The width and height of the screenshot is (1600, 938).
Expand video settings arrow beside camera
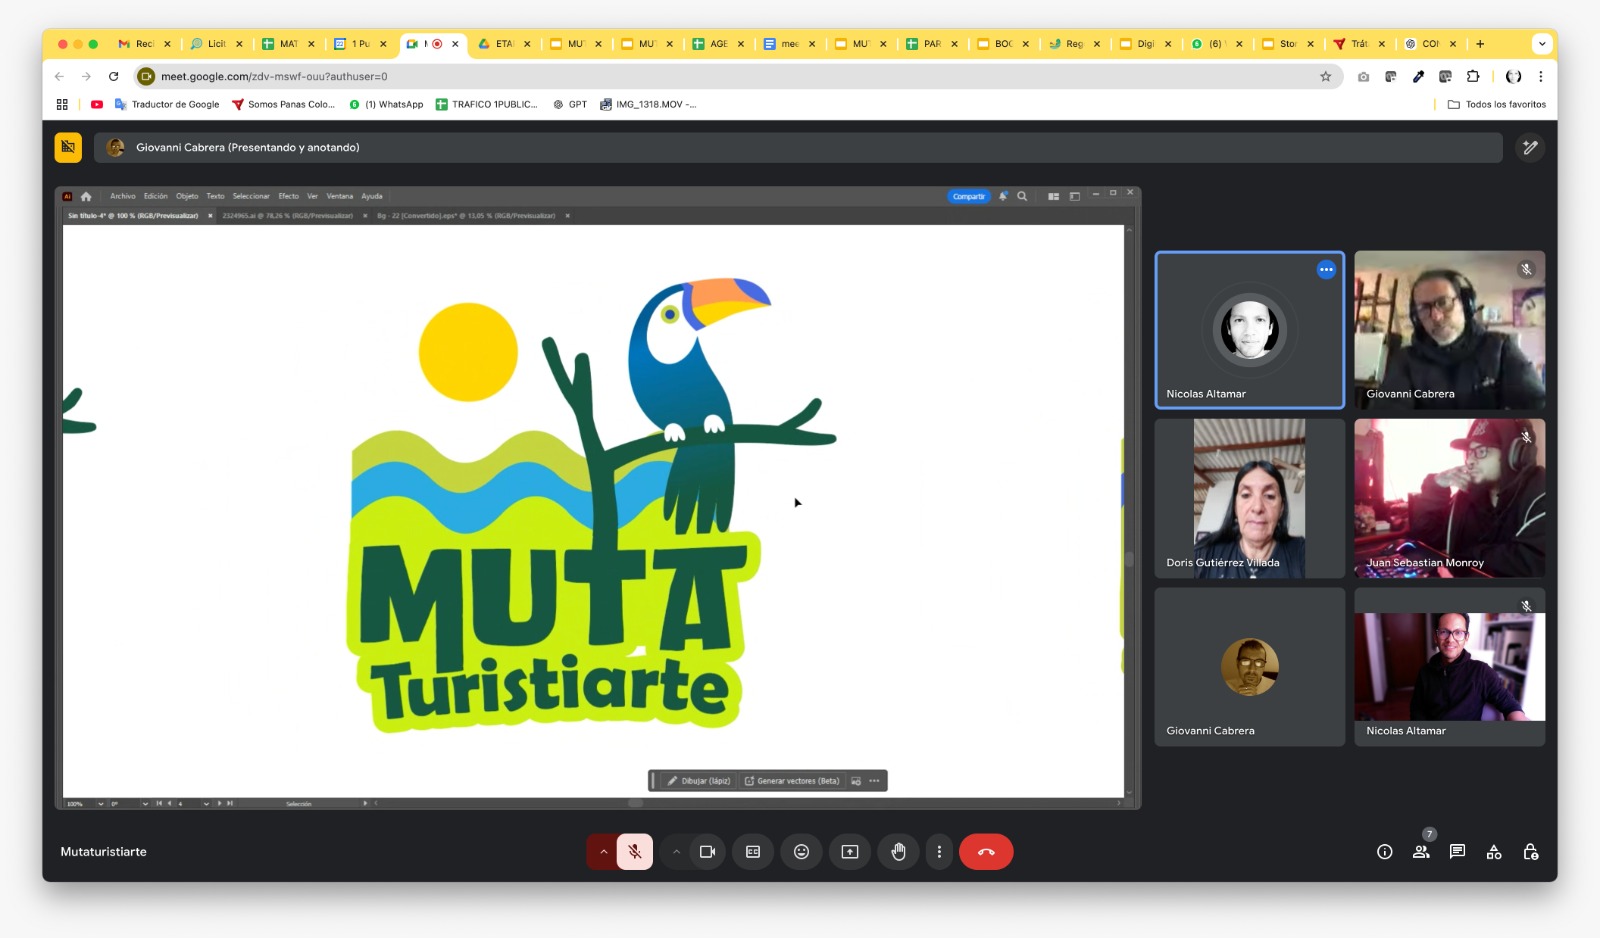(676, 852)
